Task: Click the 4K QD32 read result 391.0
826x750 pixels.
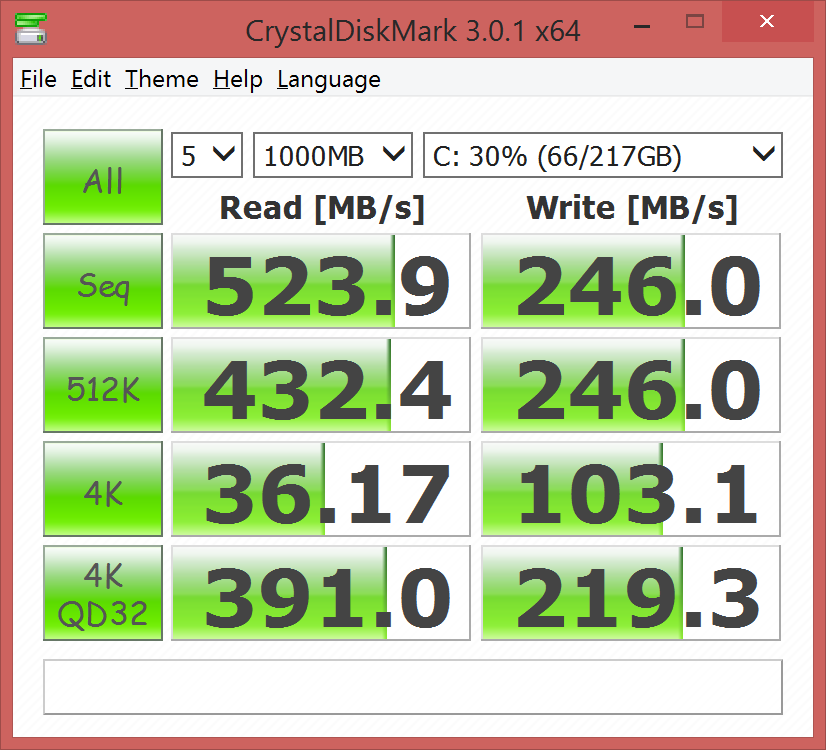Action: tap(321, 593)
